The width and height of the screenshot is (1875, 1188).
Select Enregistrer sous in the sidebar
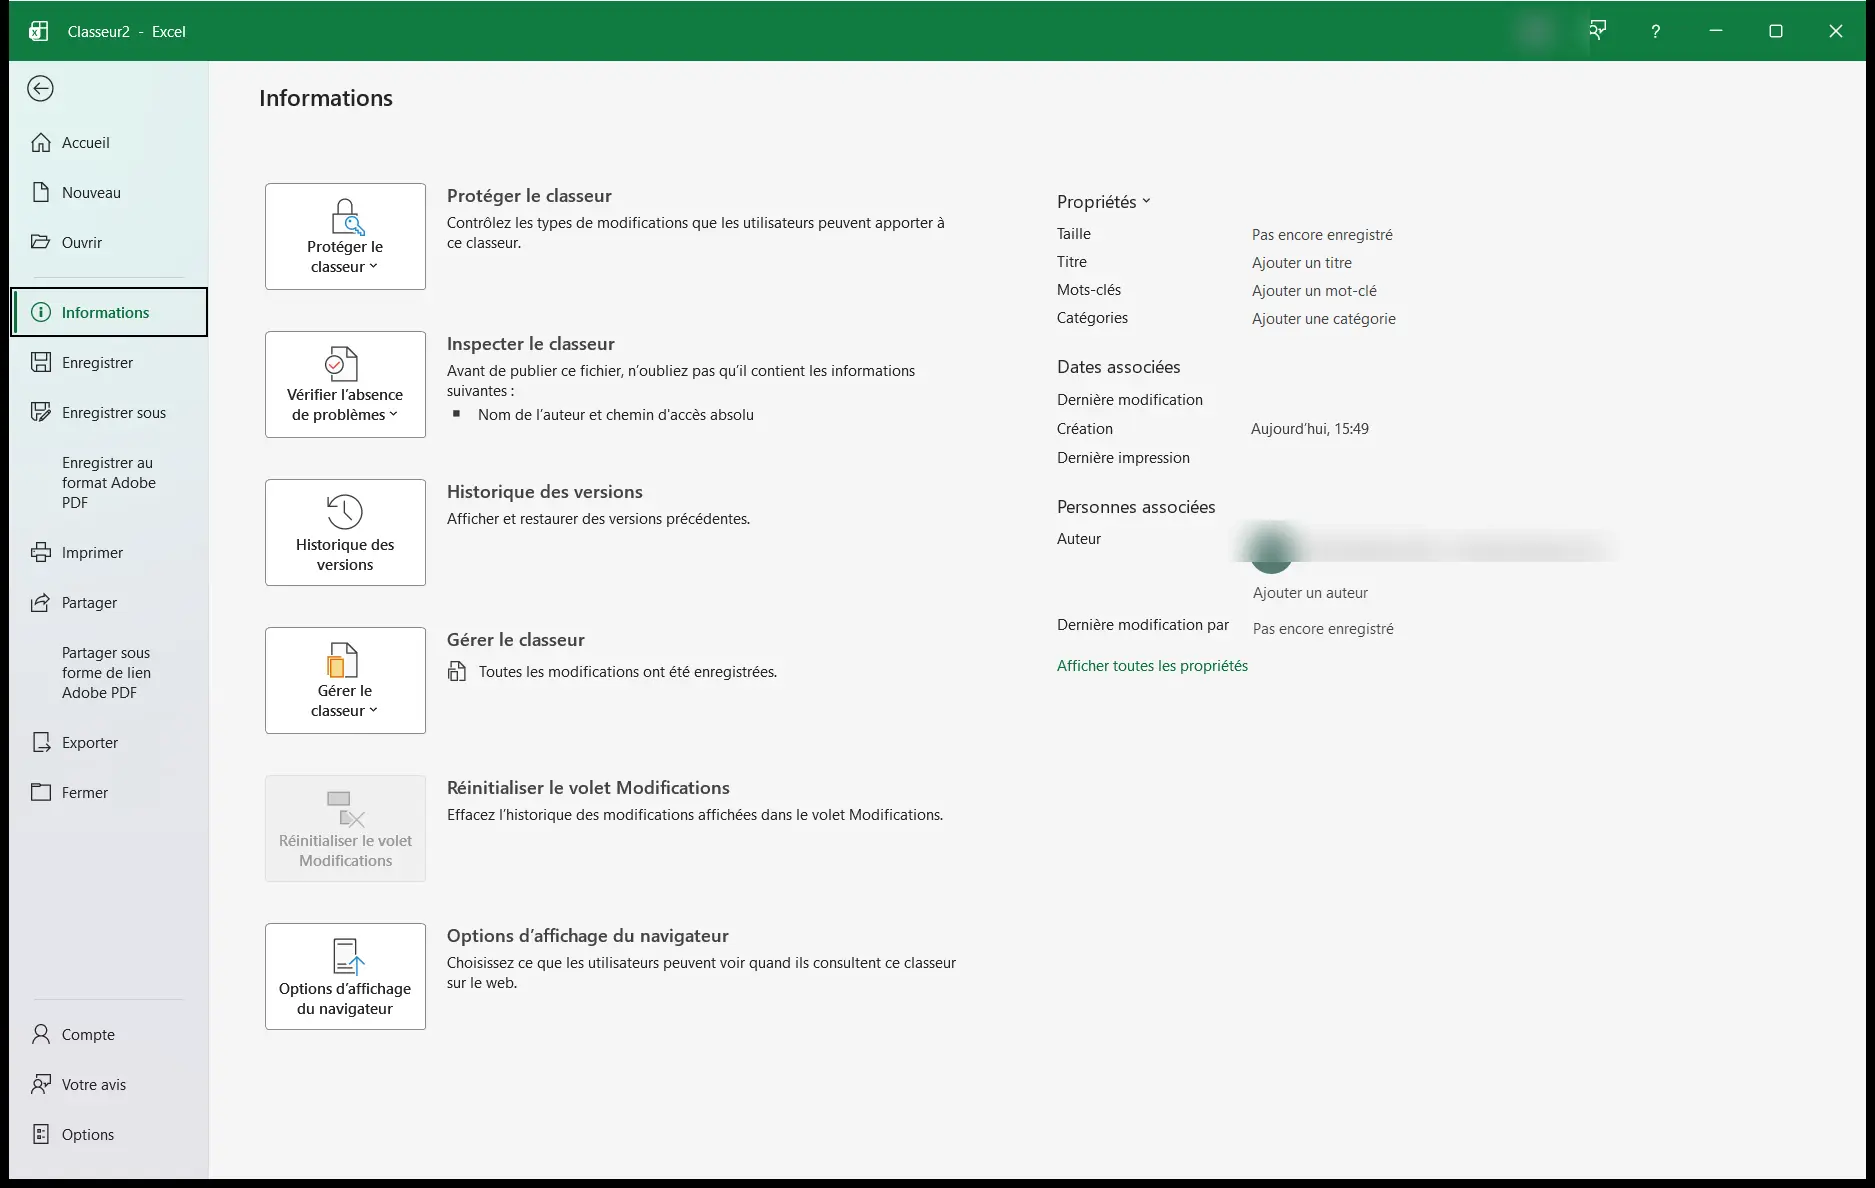(x=108, y=412)
